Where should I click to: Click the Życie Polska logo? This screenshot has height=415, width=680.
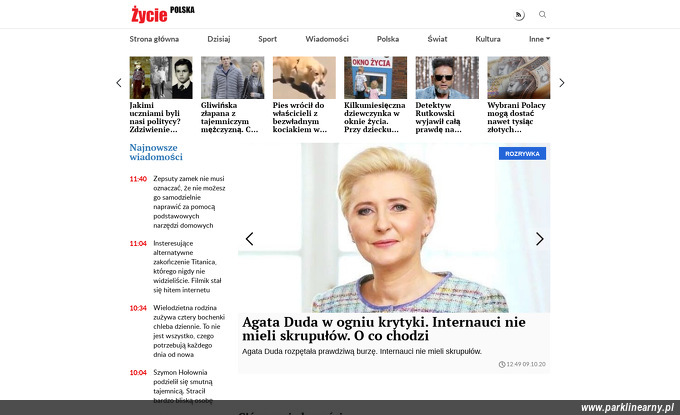click(163, 14)
